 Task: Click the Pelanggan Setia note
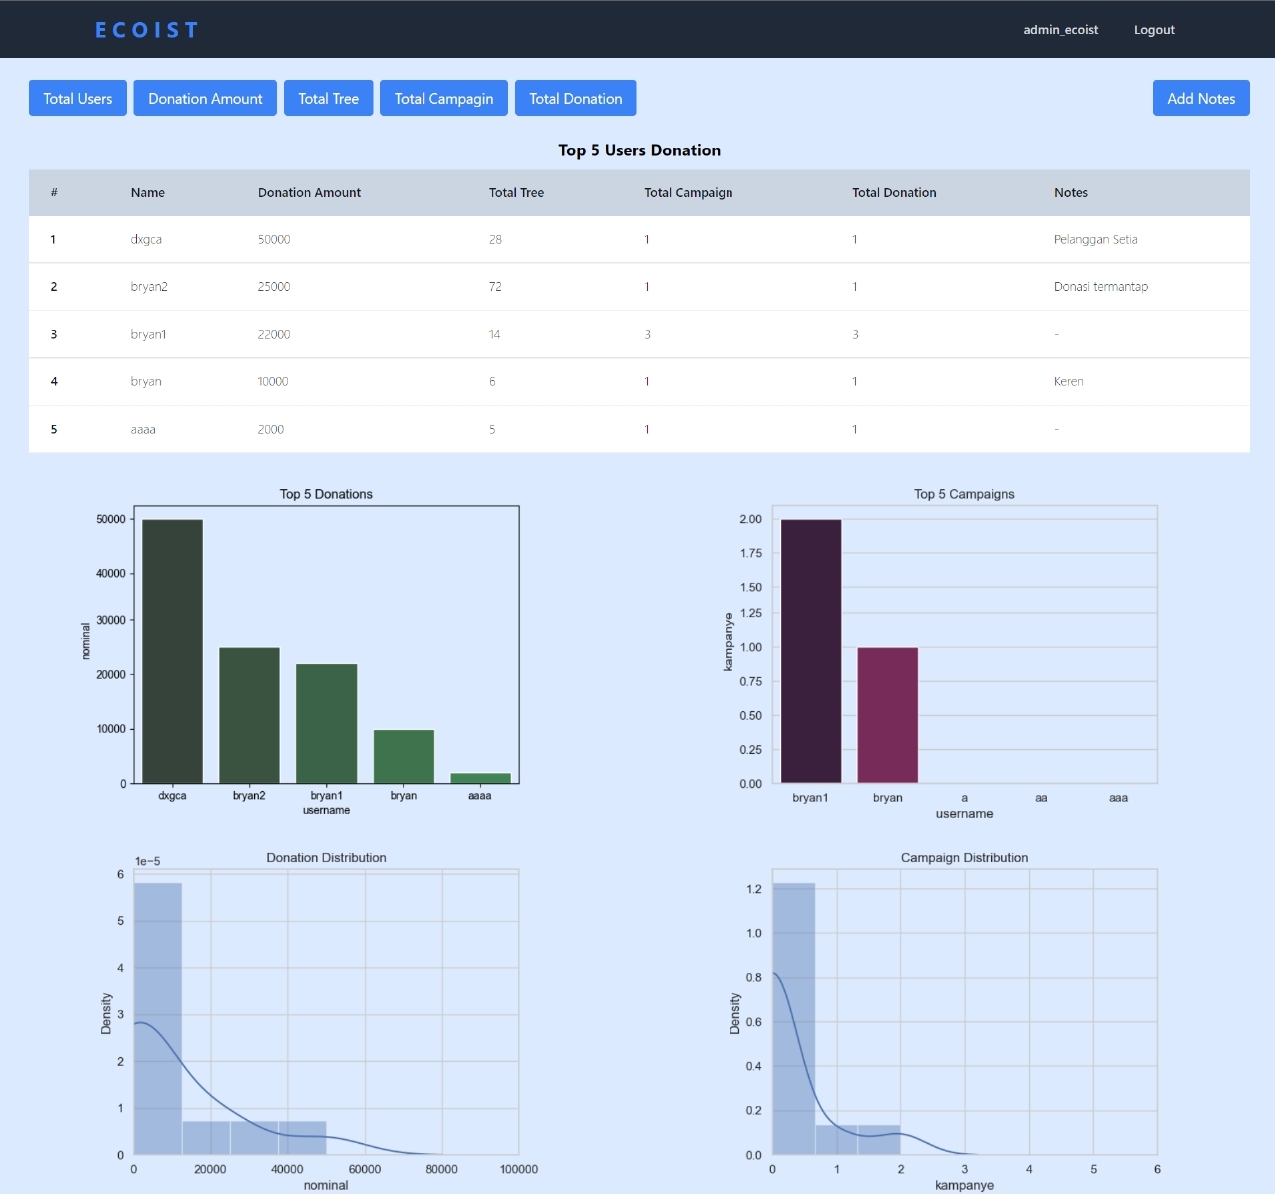click(x=1095, y=239)
